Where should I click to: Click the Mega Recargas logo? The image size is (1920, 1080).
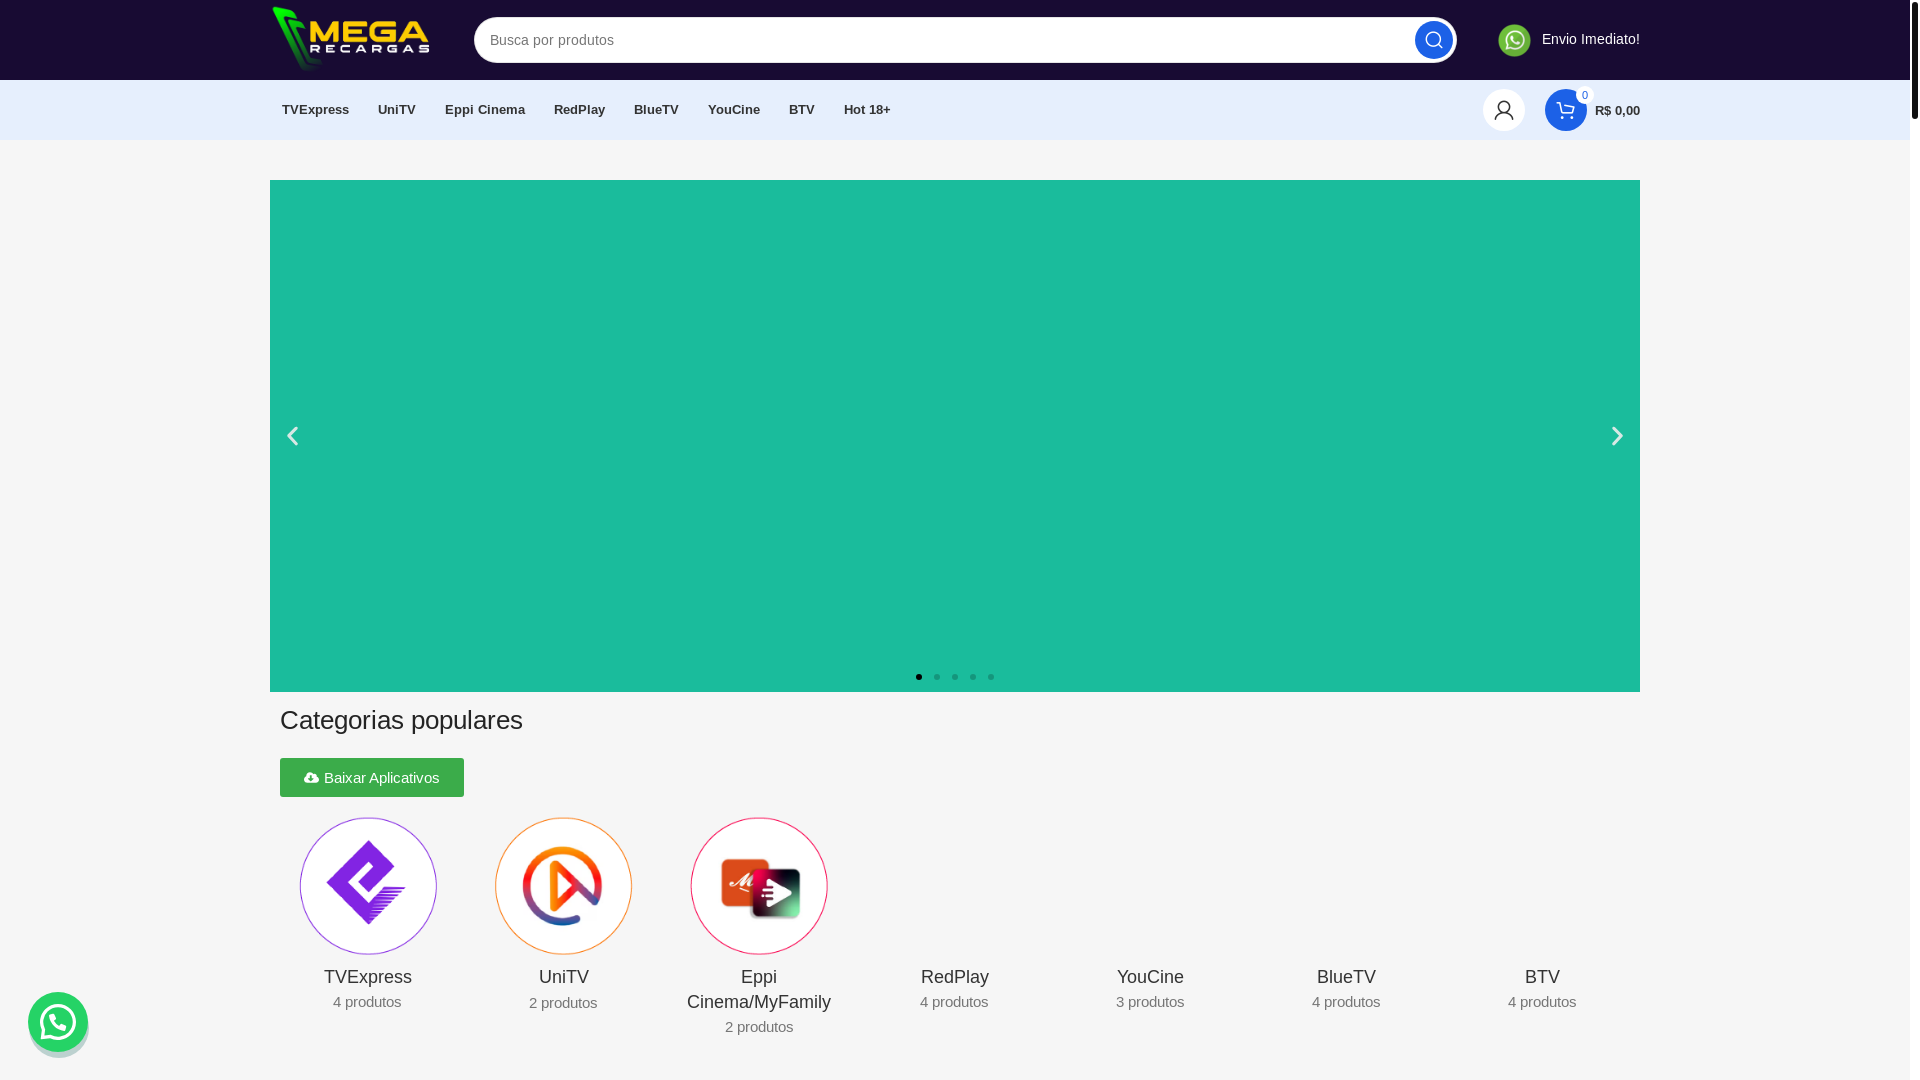pyautogui.click(x=351, y=39)
